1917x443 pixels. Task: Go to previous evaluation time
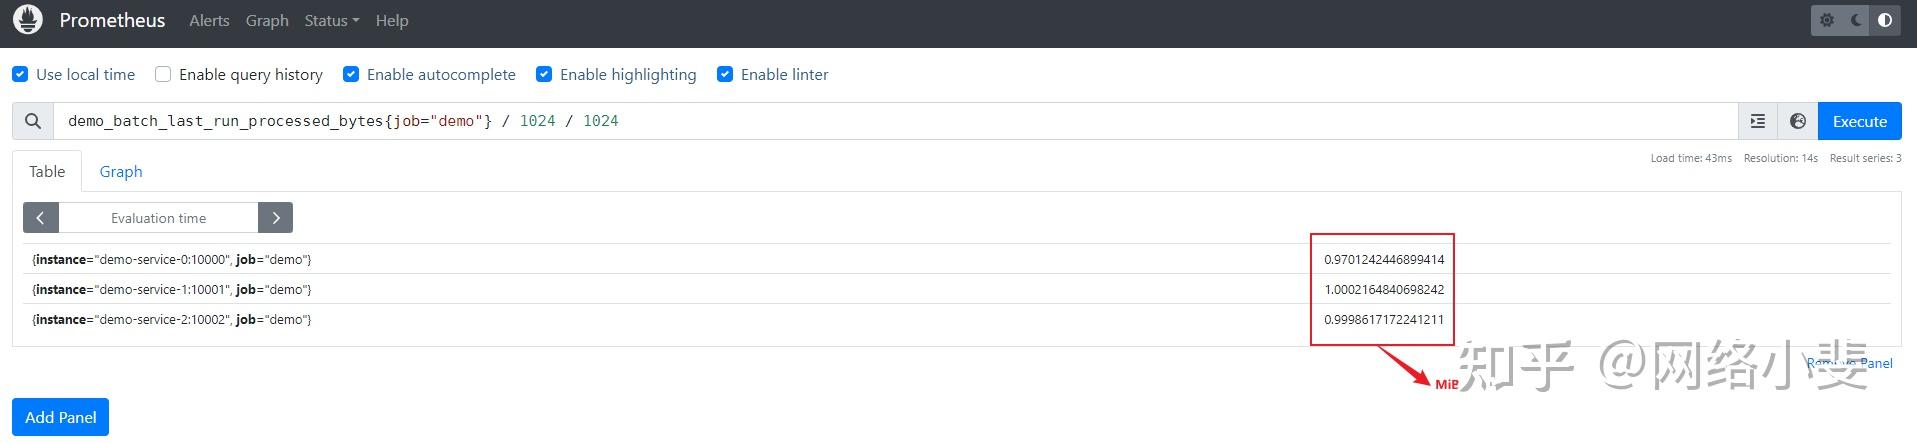[x=41, y=218]
